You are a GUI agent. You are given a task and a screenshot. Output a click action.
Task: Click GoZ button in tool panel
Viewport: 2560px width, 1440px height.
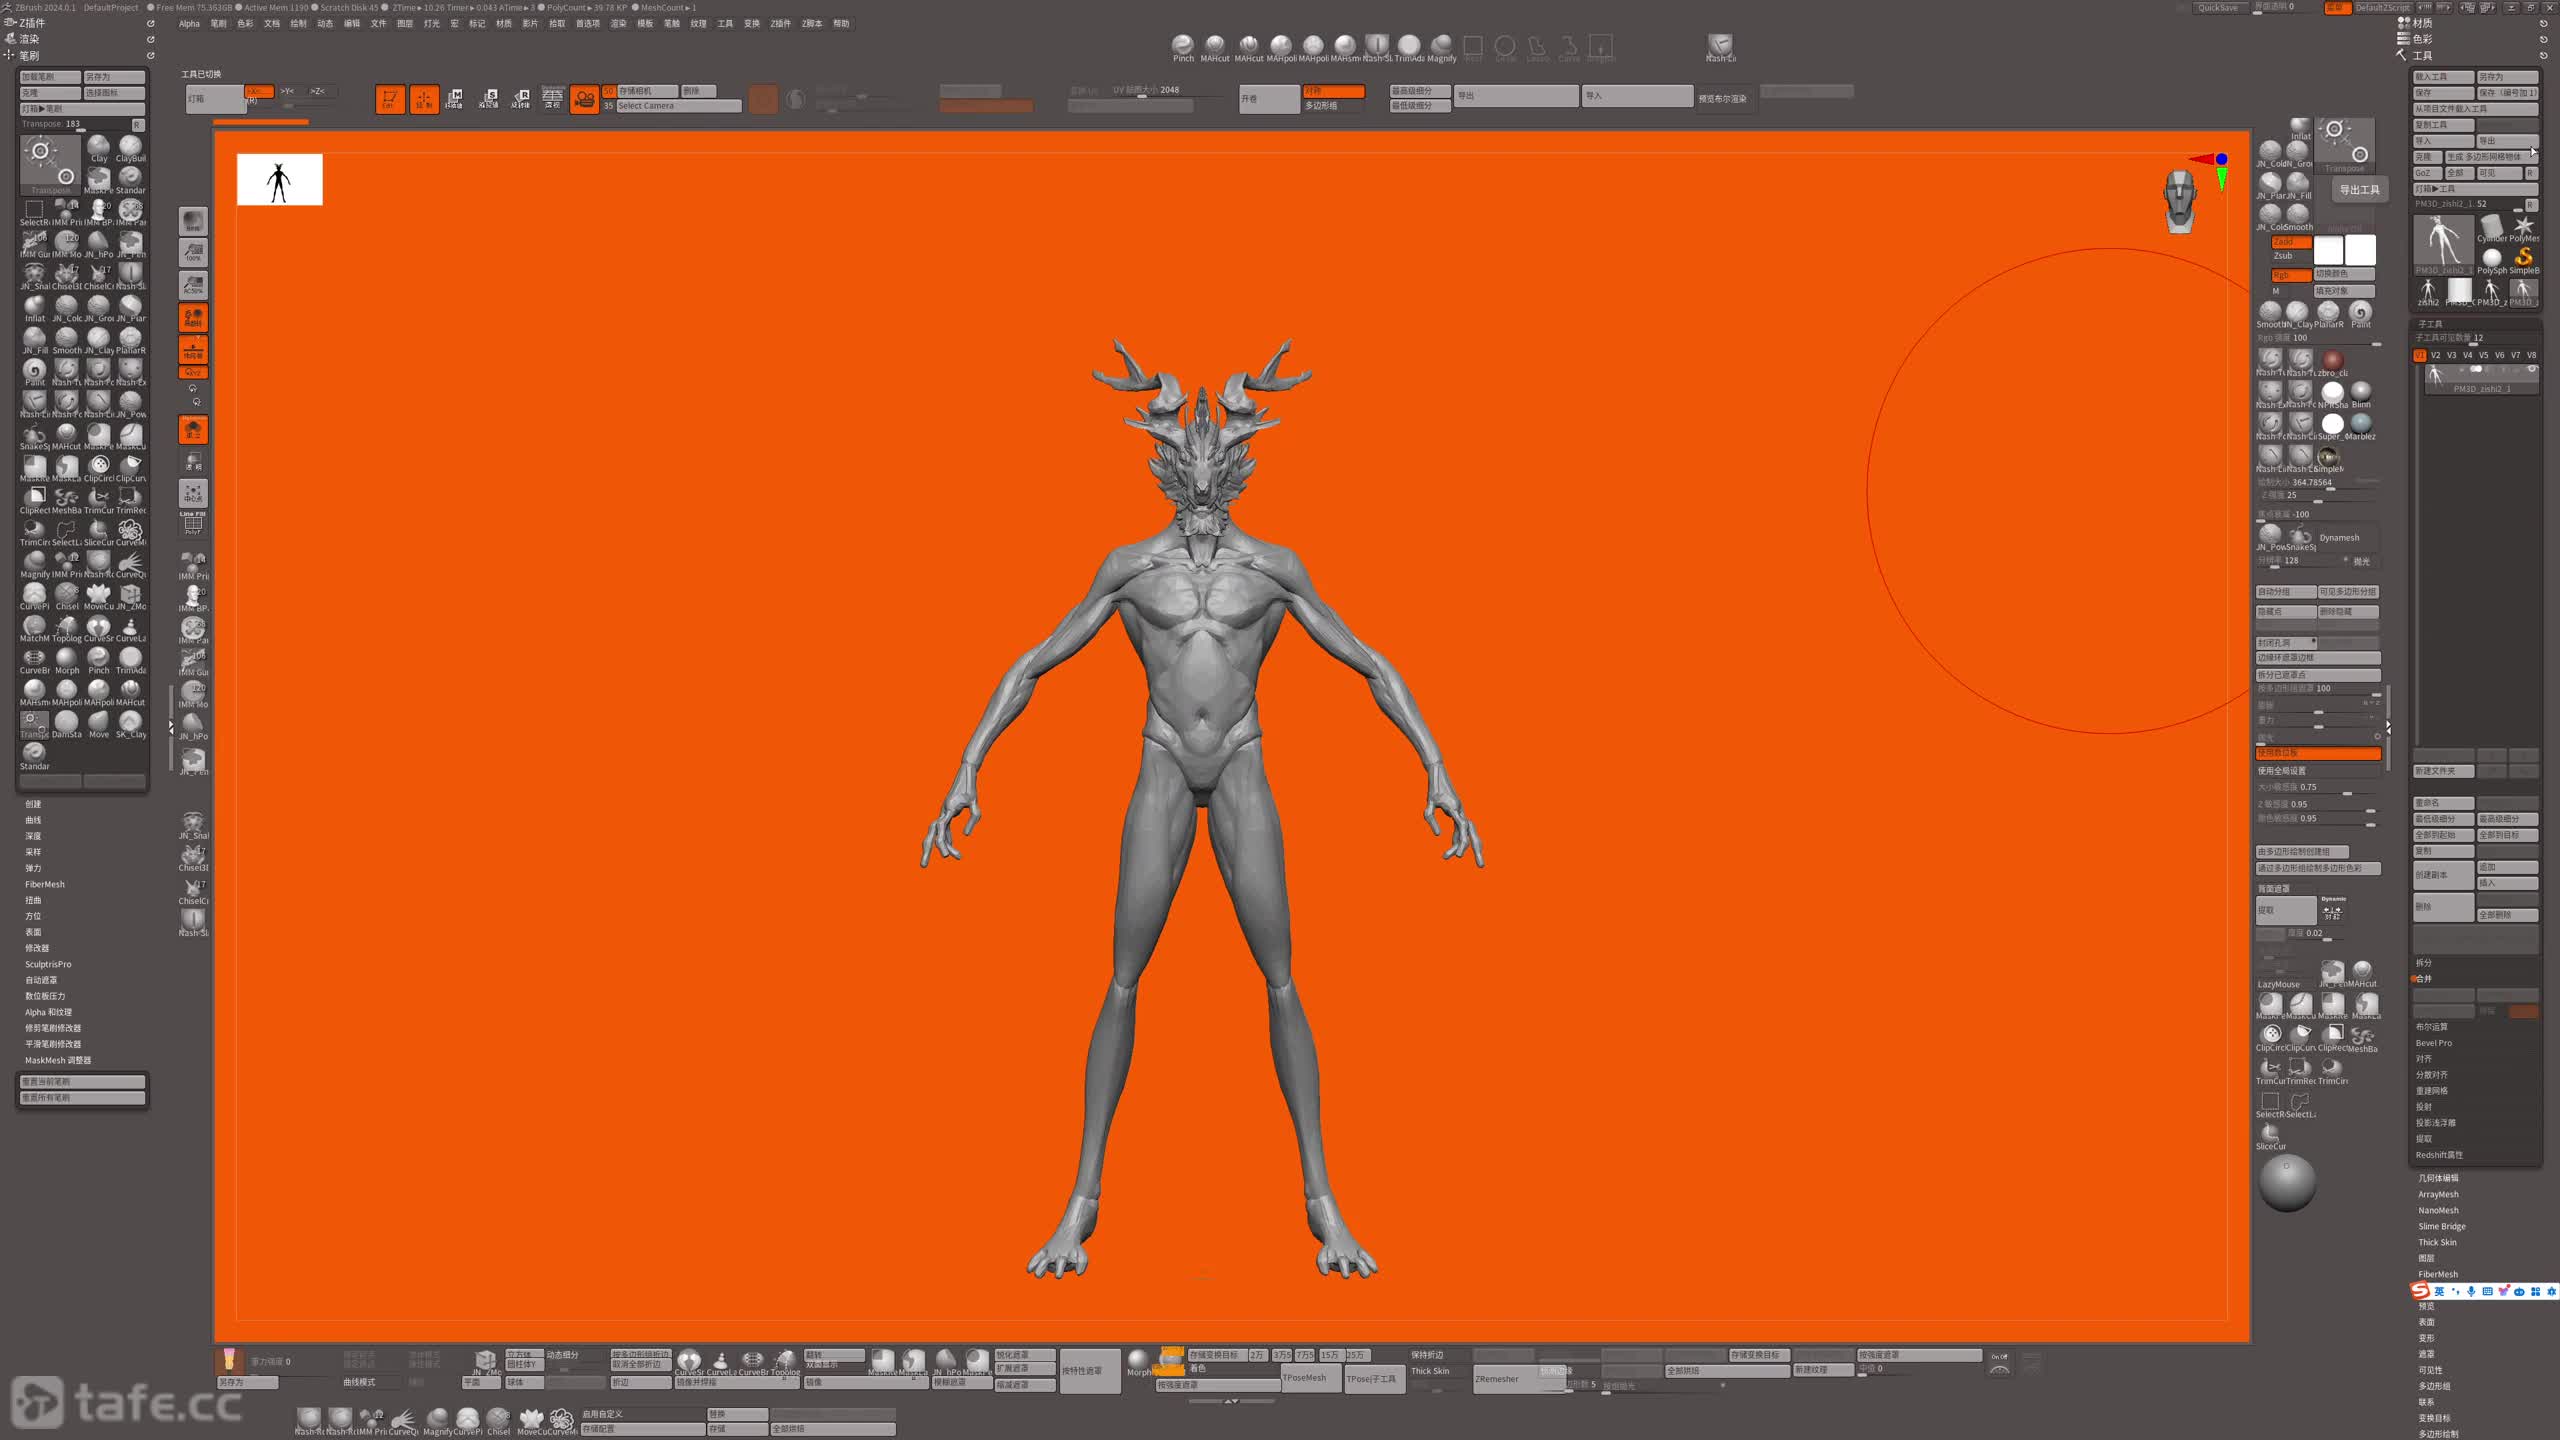click(2427, 173)
